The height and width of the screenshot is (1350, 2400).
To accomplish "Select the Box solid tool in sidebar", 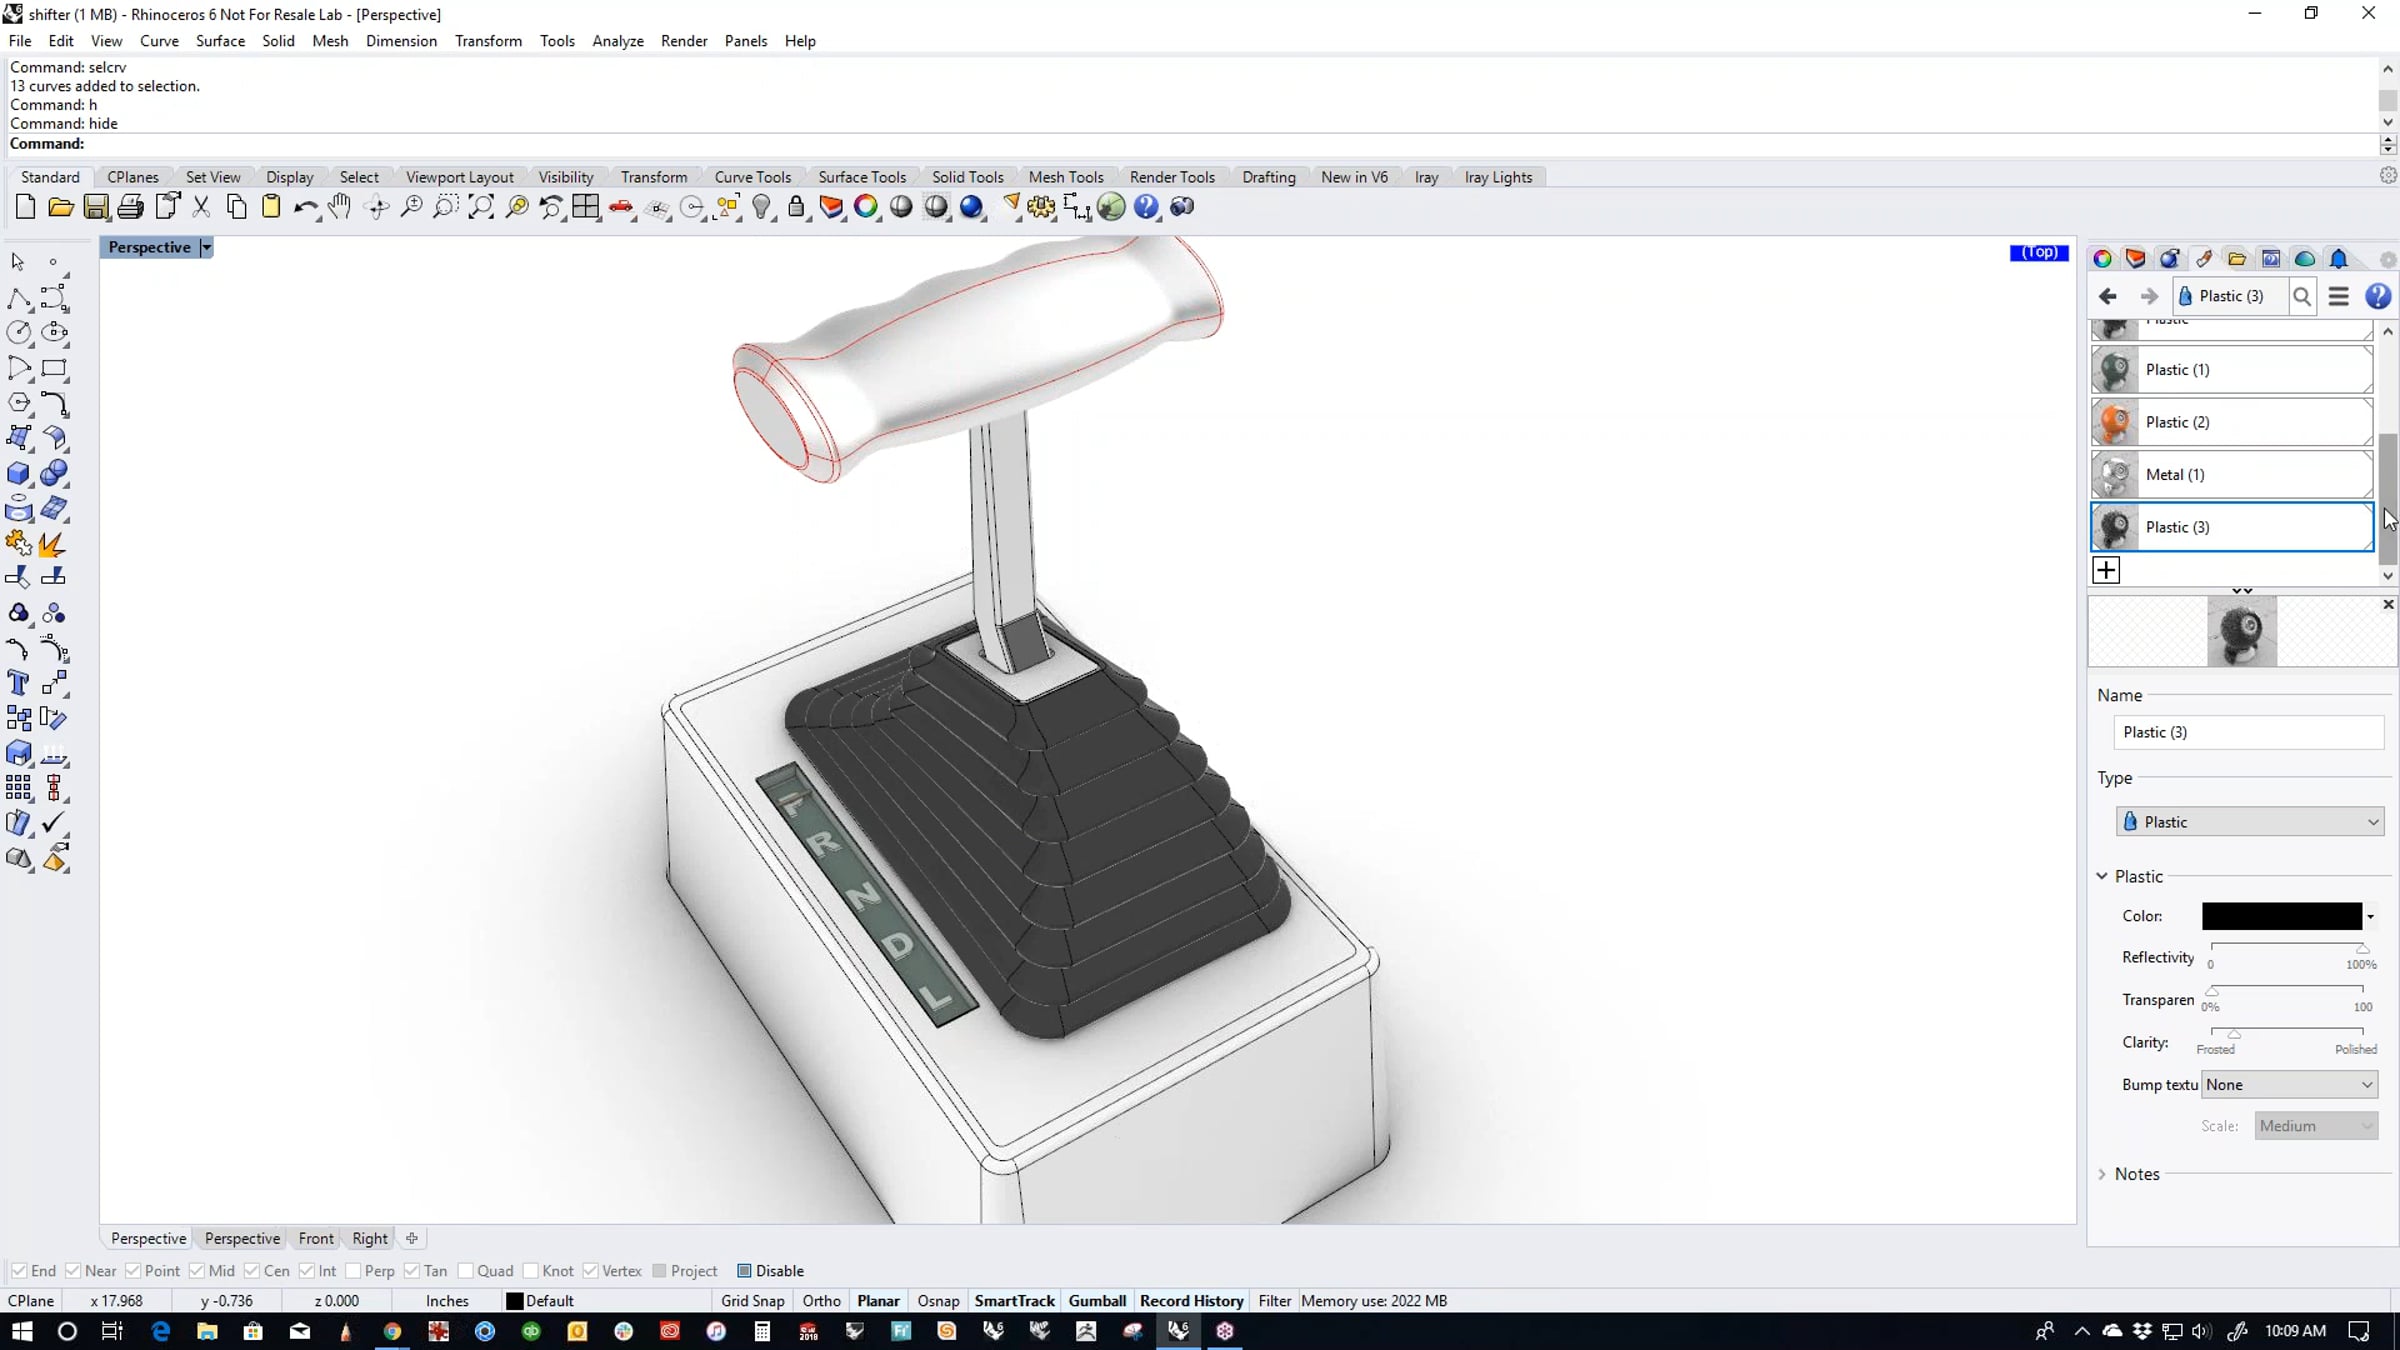I will [18, 473].
